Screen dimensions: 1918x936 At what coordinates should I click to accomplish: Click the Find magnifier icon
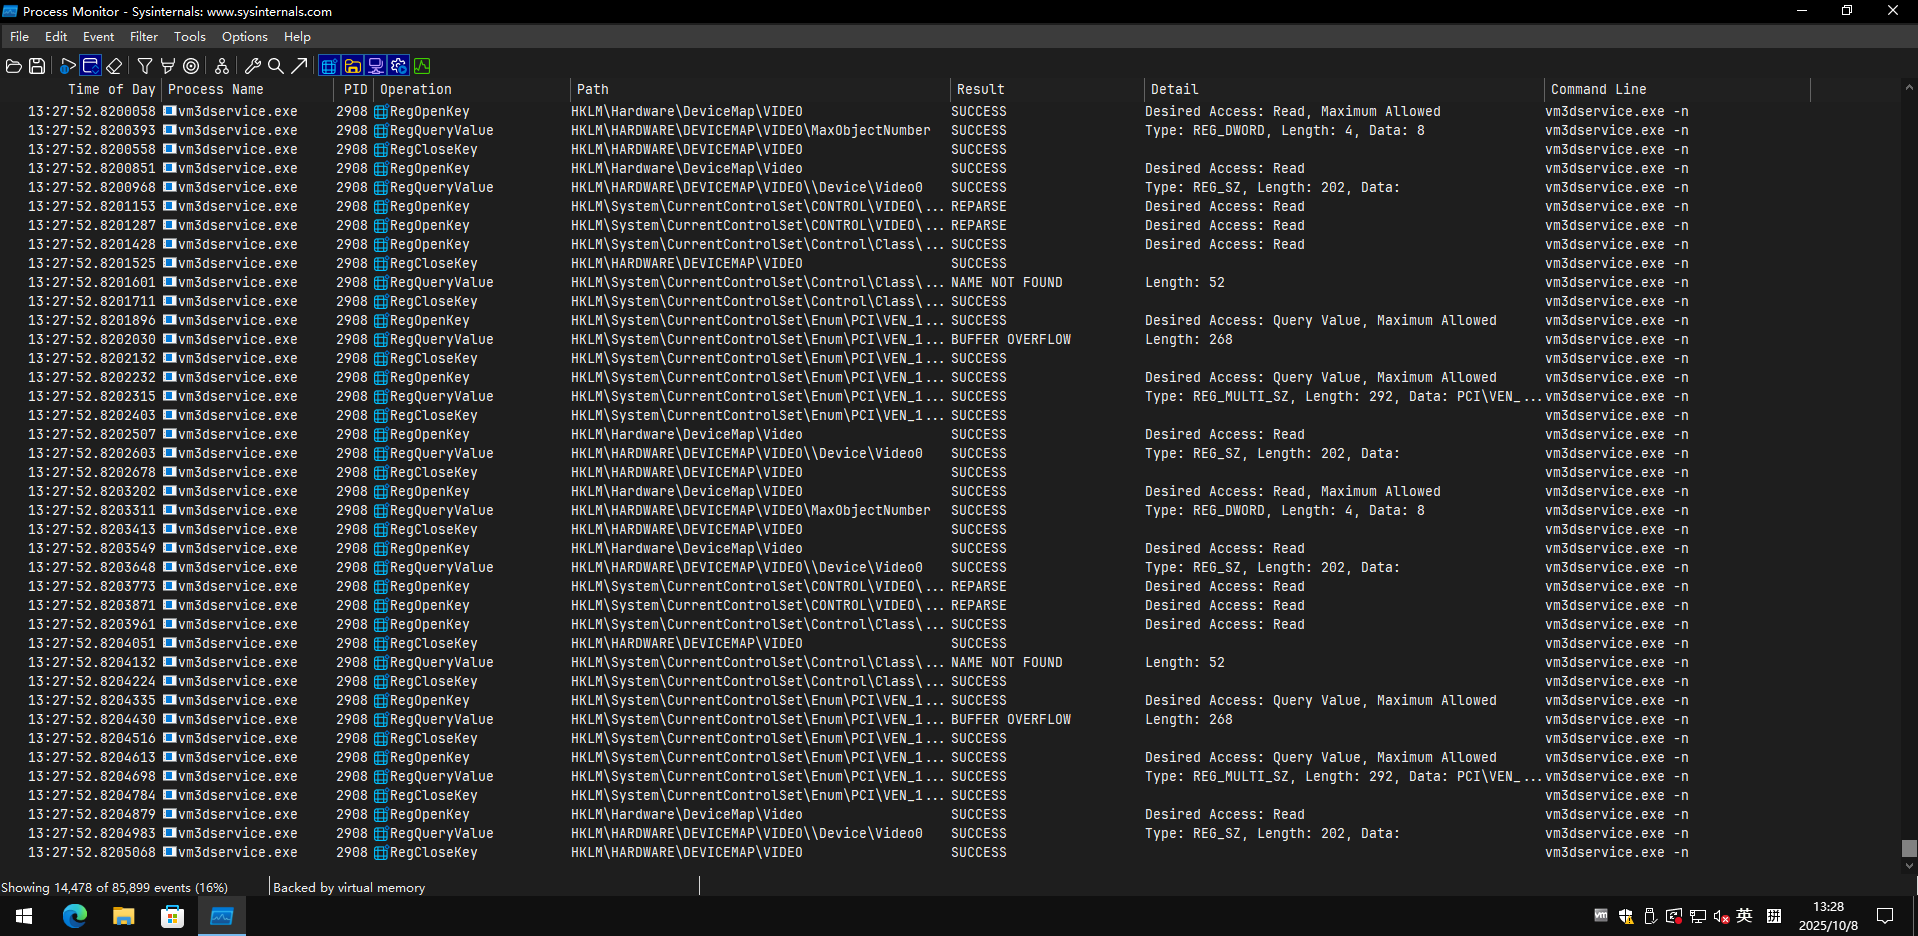[276, 66]
